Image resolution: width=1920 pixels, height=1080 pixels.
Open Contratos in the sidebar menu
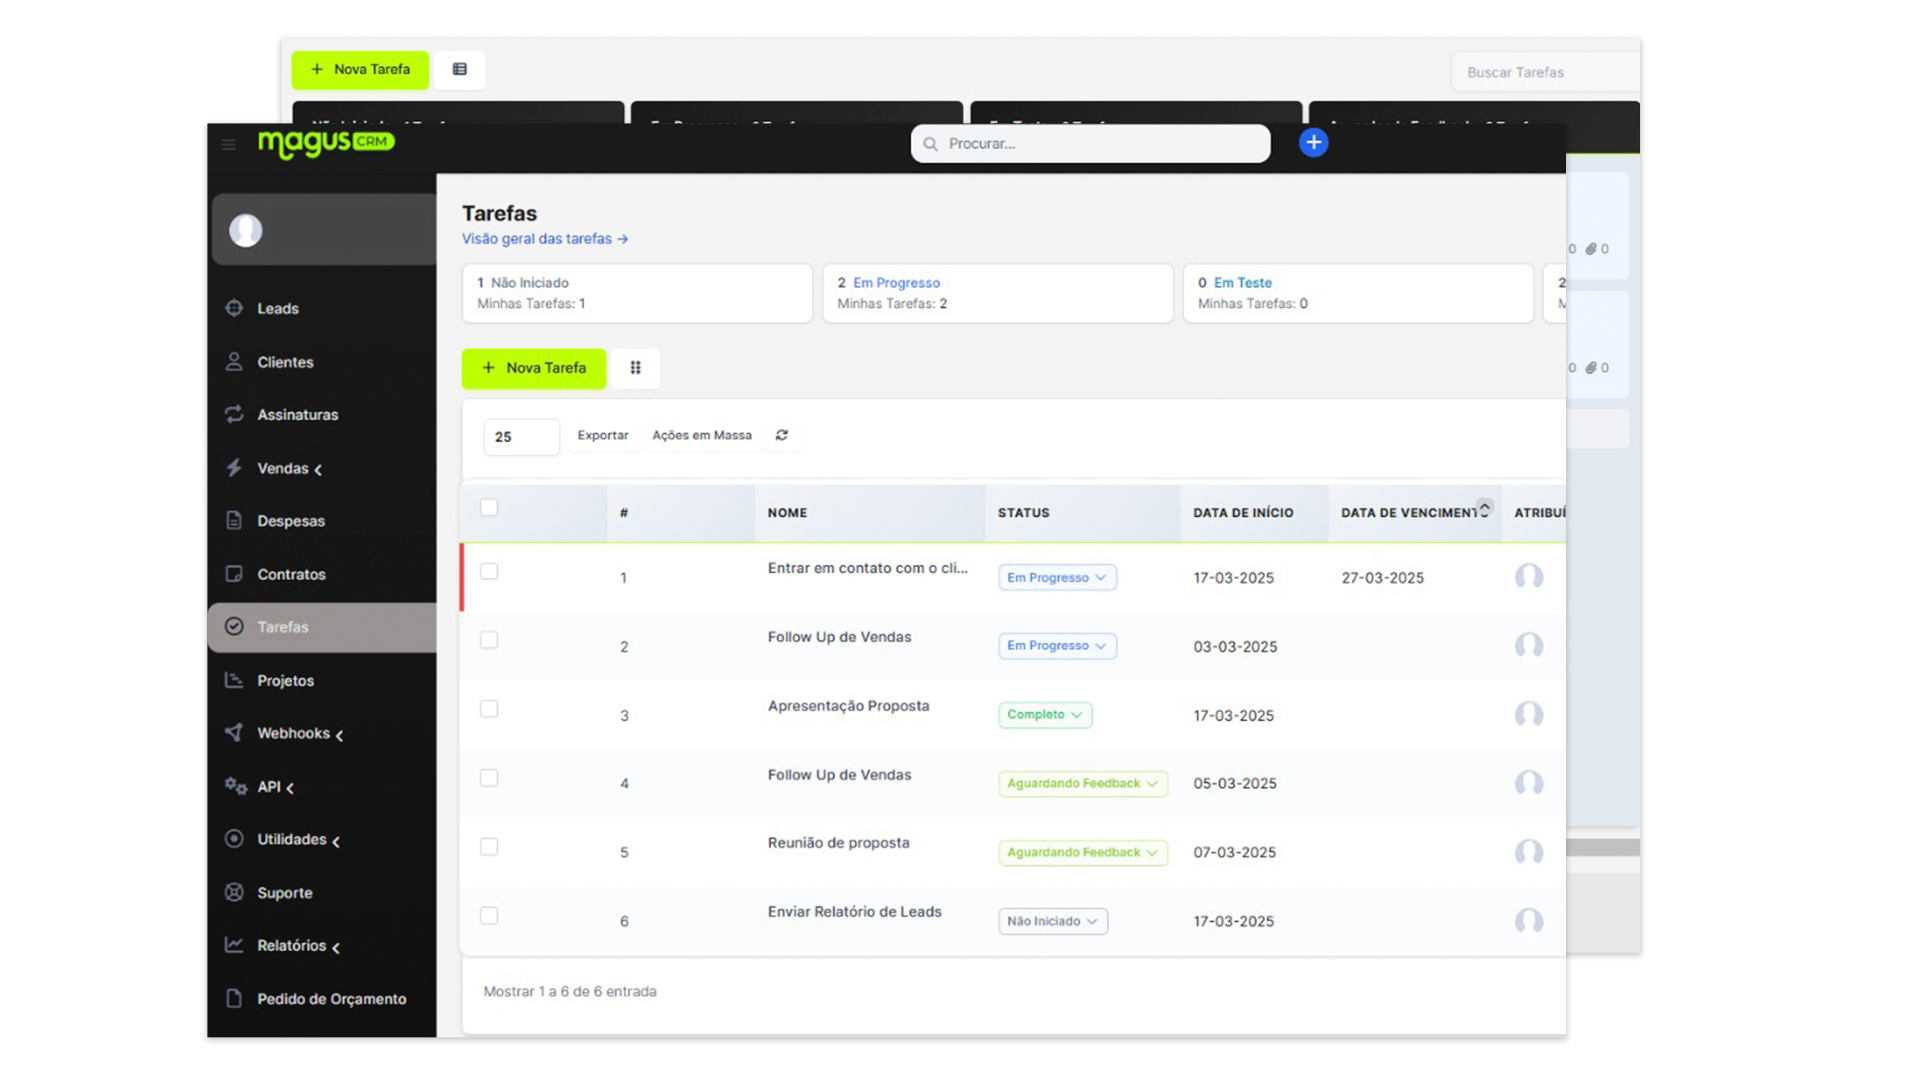pyautogui.click(x=291, y=575)
